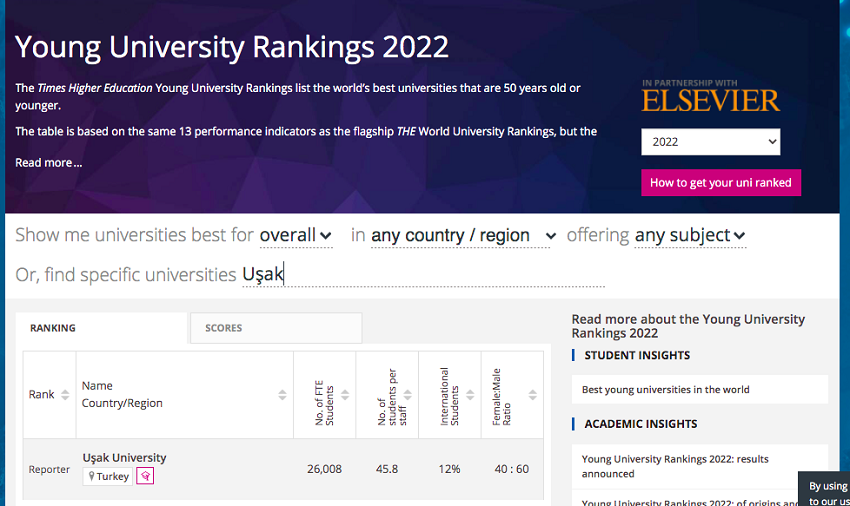
Task: Click the pink icon beside the Turkey tag
Action: pos(145,476)
